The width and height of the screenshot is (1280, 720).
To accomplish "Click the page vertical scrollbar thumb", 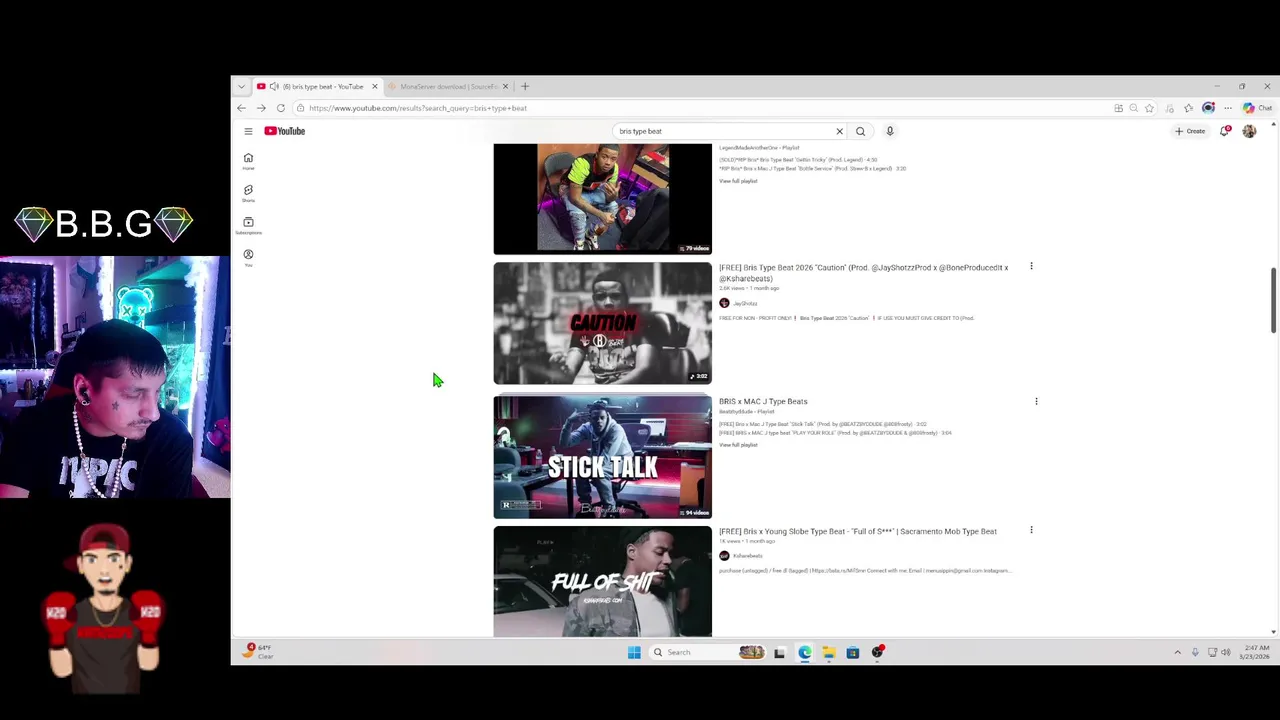I will point(1273,300).
